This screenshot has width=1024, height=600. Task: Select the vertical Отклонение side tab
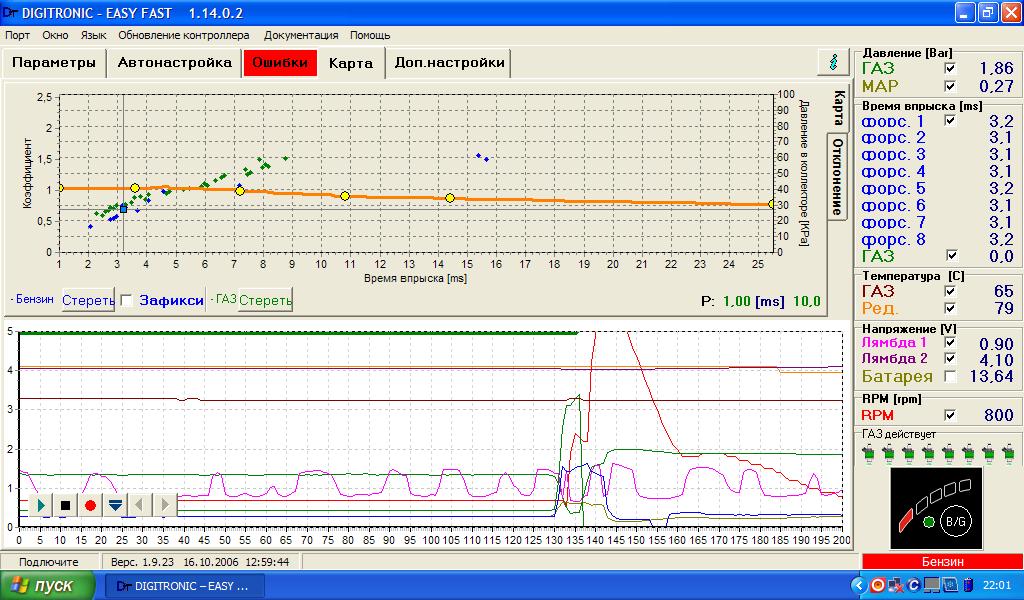(x=838, y=175)
